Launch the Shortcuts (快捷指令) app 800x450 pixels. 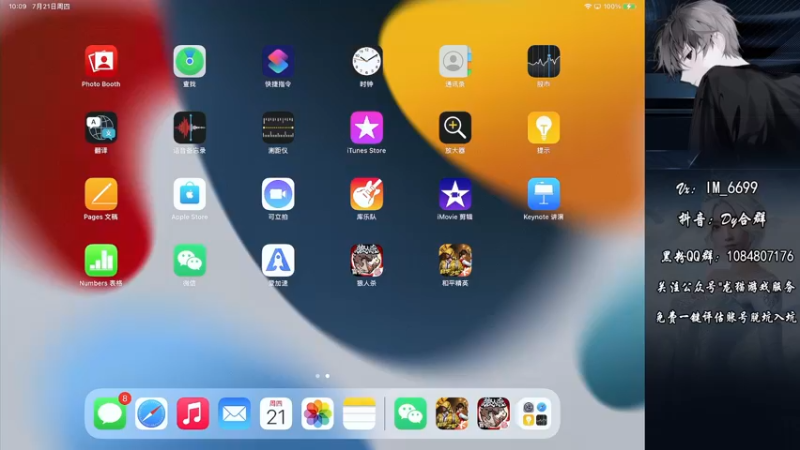click(x=278, y=61)
